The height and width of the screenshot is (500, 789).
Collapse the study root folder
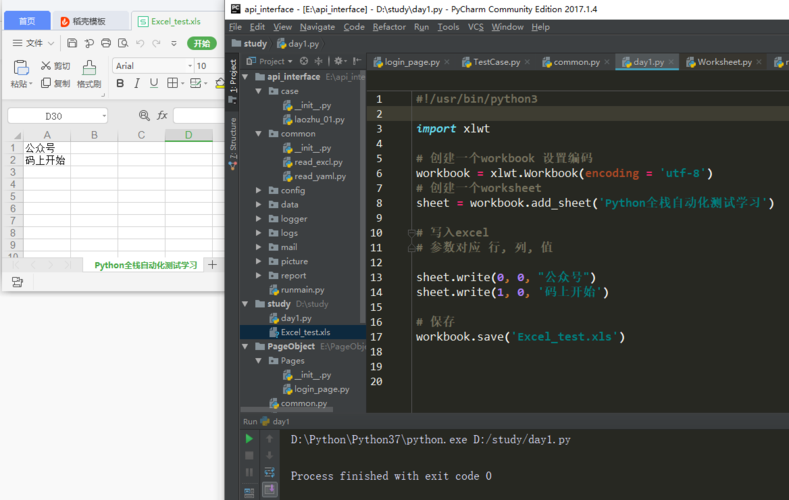[x=246, y=304]
